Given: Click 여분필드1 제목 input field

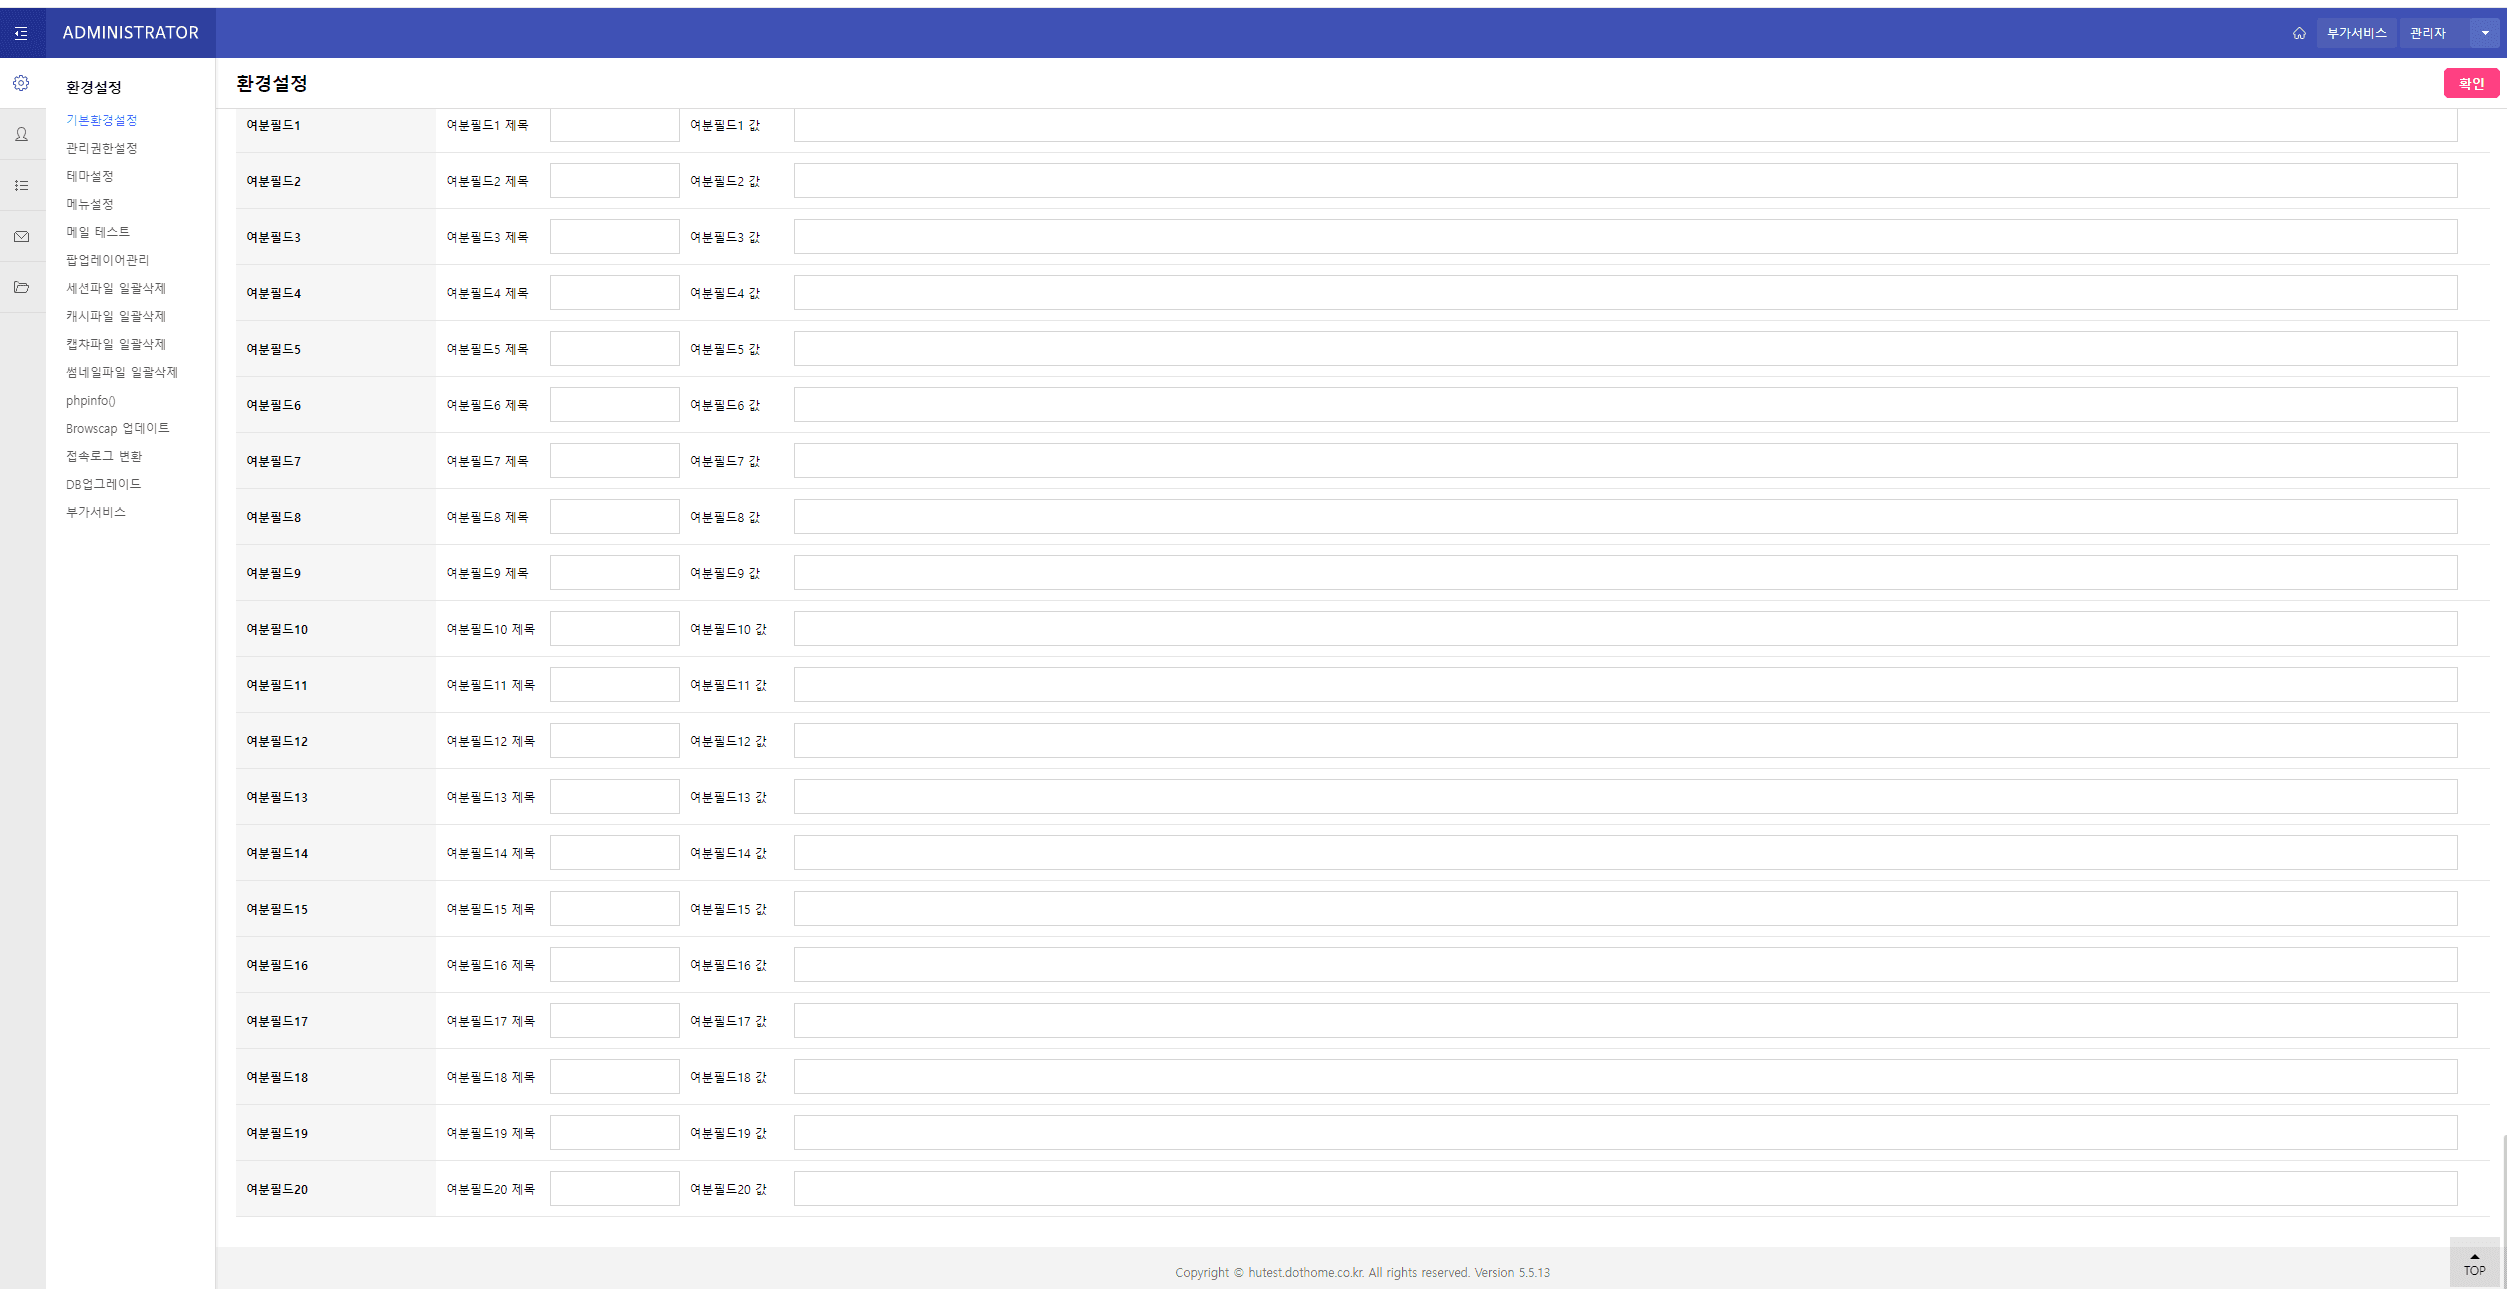Looking at the screenshot, I should tap(614, 125).
